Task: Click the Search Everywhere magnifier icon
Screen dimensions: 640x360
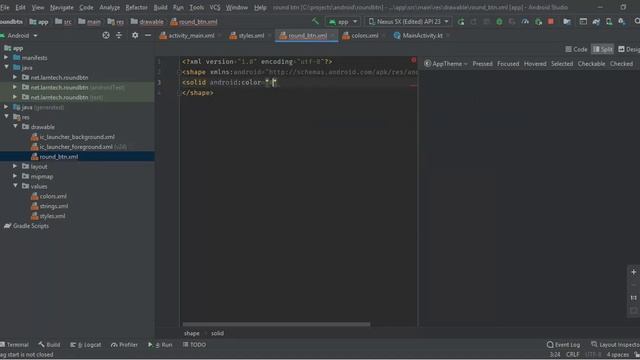Action: [x=637, y=21]
